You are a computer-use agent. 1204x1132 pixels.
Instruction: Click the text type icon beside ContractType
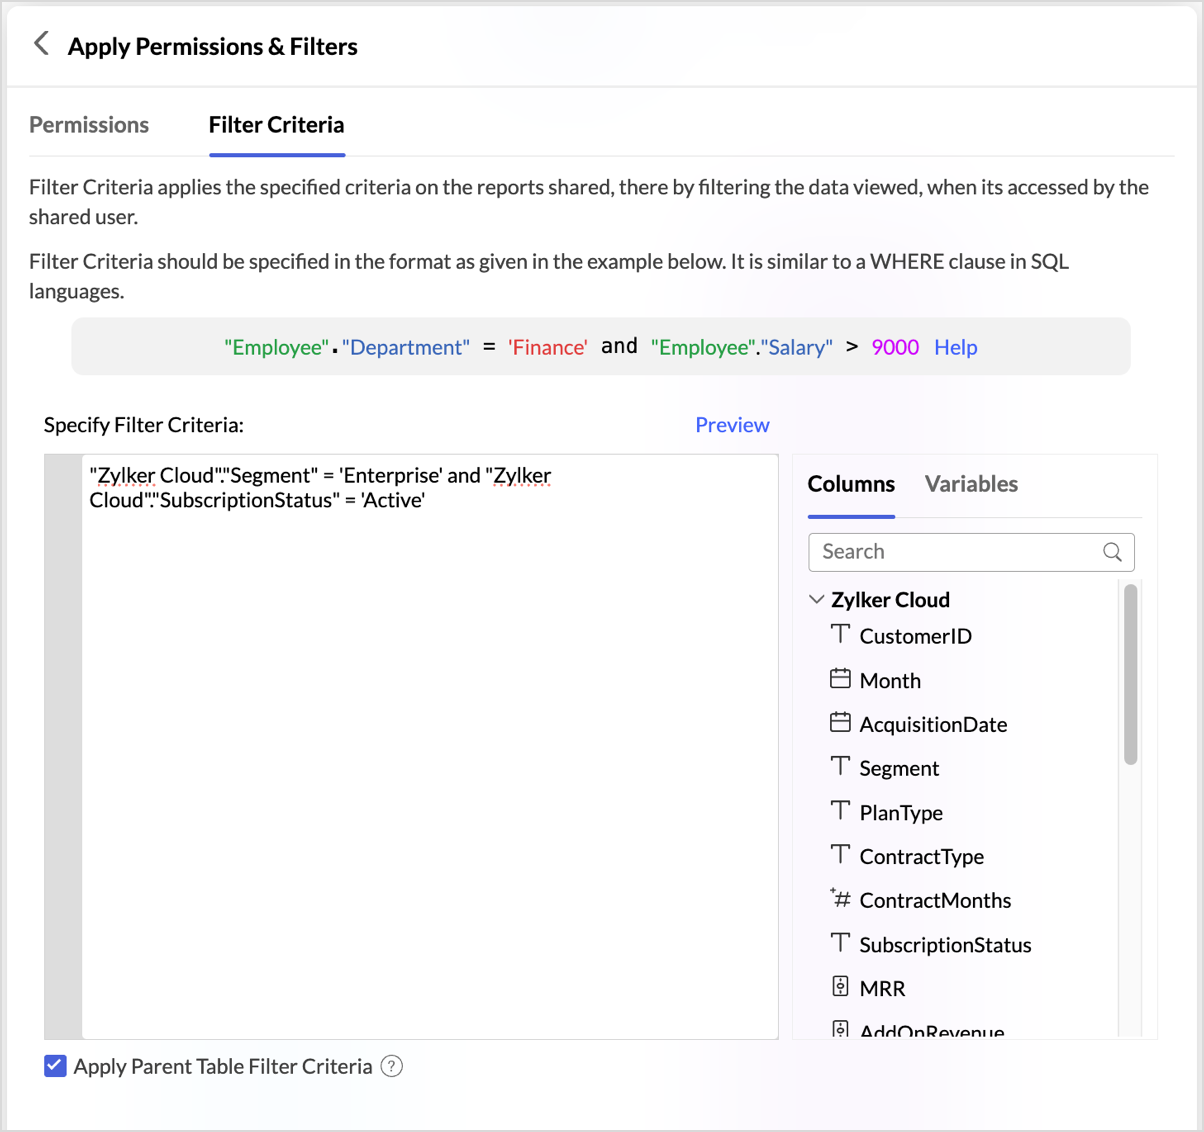point(840,854)
